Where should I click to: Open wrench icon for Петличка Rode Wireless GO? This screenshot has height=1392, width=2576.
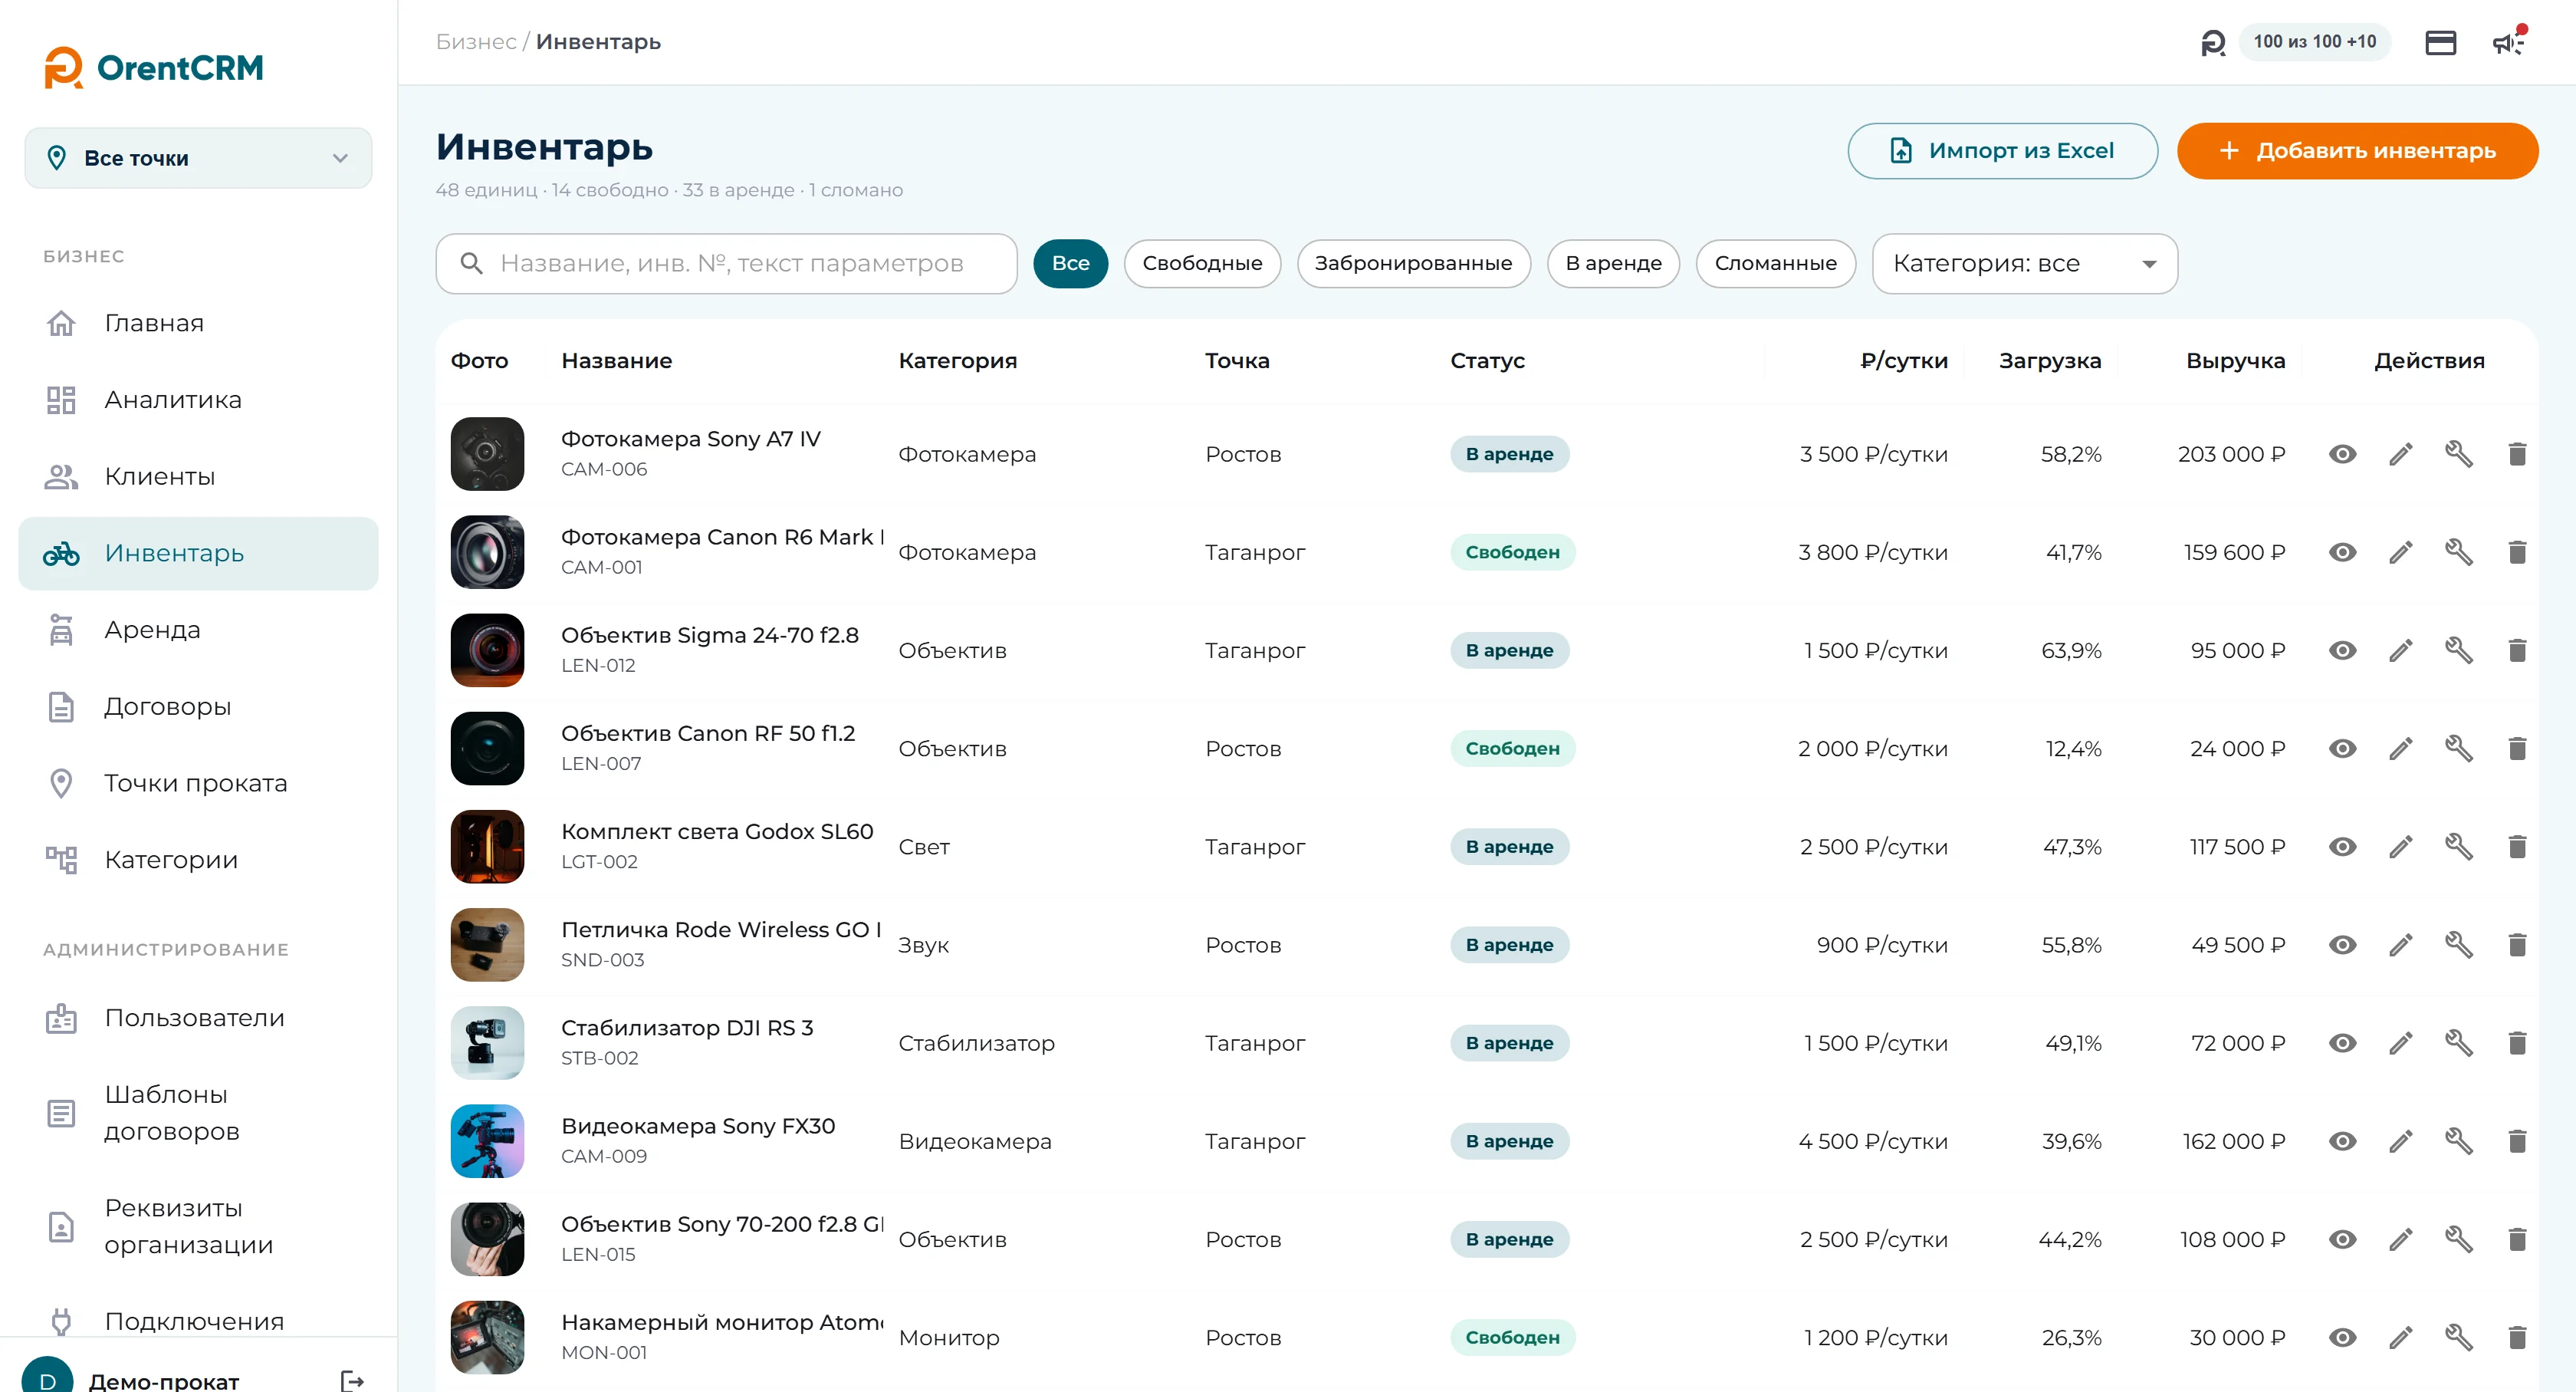pyautogui.click(x=2459, y=944)
